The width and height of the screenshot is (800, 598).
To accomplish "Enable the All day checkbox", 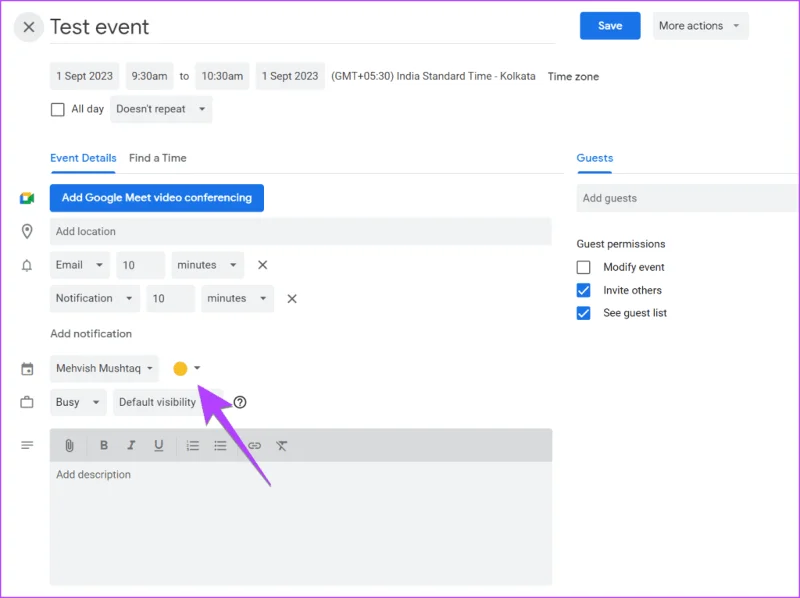I will pyautogui.click(x=58, y=109).
